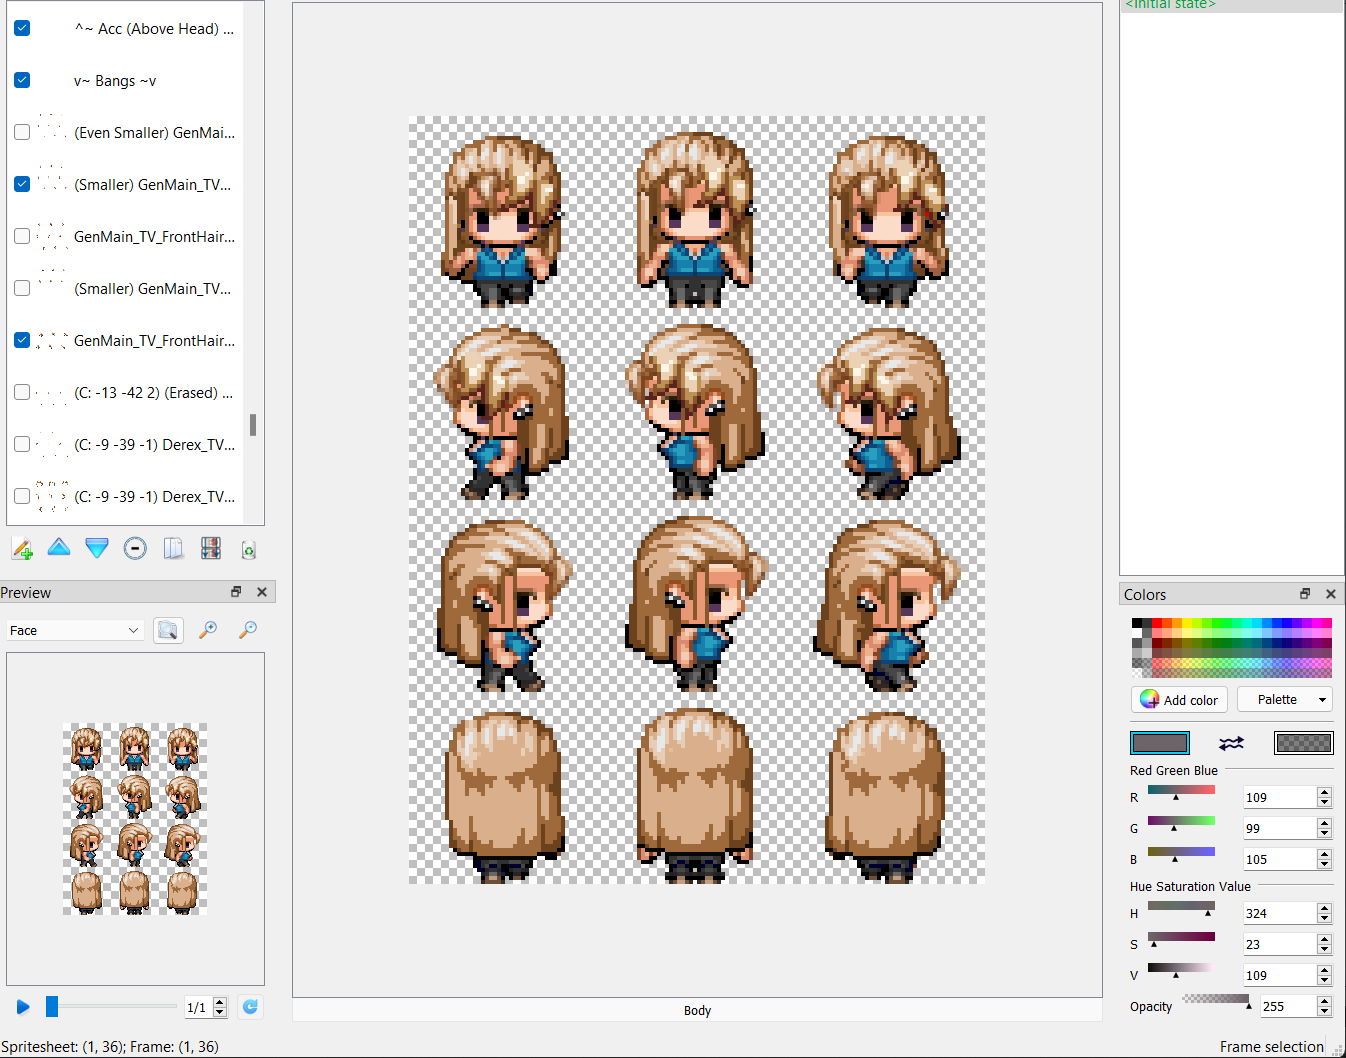The height and width of the screenshot is (1058, 1346).
Task: Uncheck the first (Smaller) GenMain_TV layer
Action: (22, 184)
